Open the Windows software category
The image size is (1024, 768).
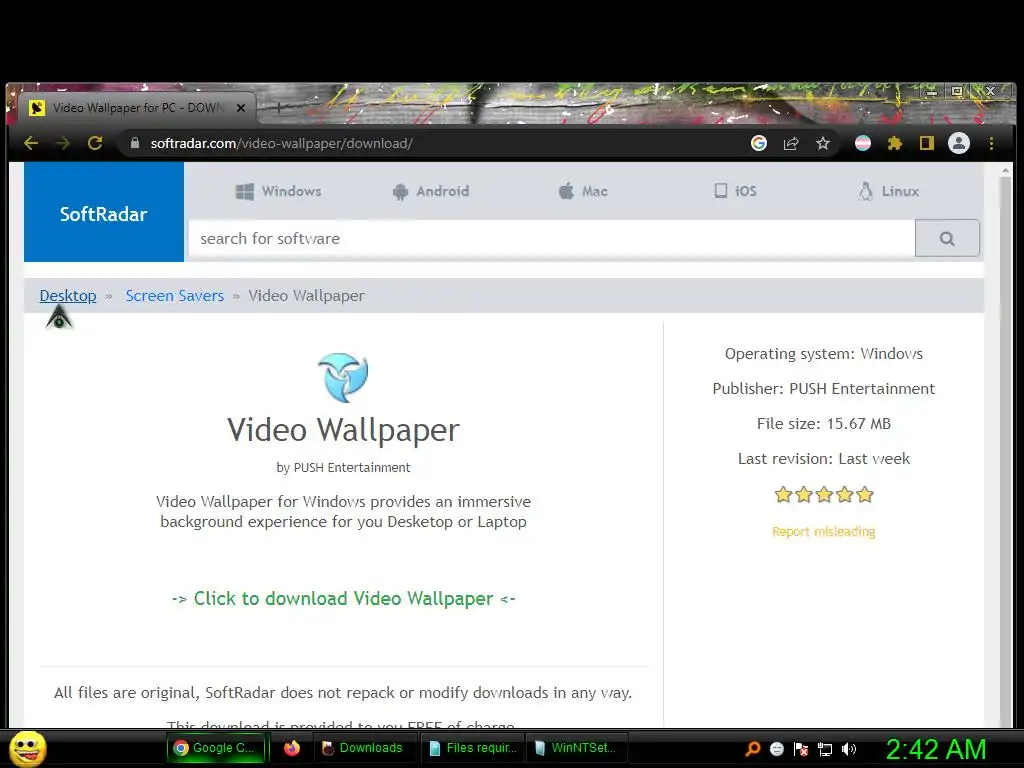[x=278, y=191]
